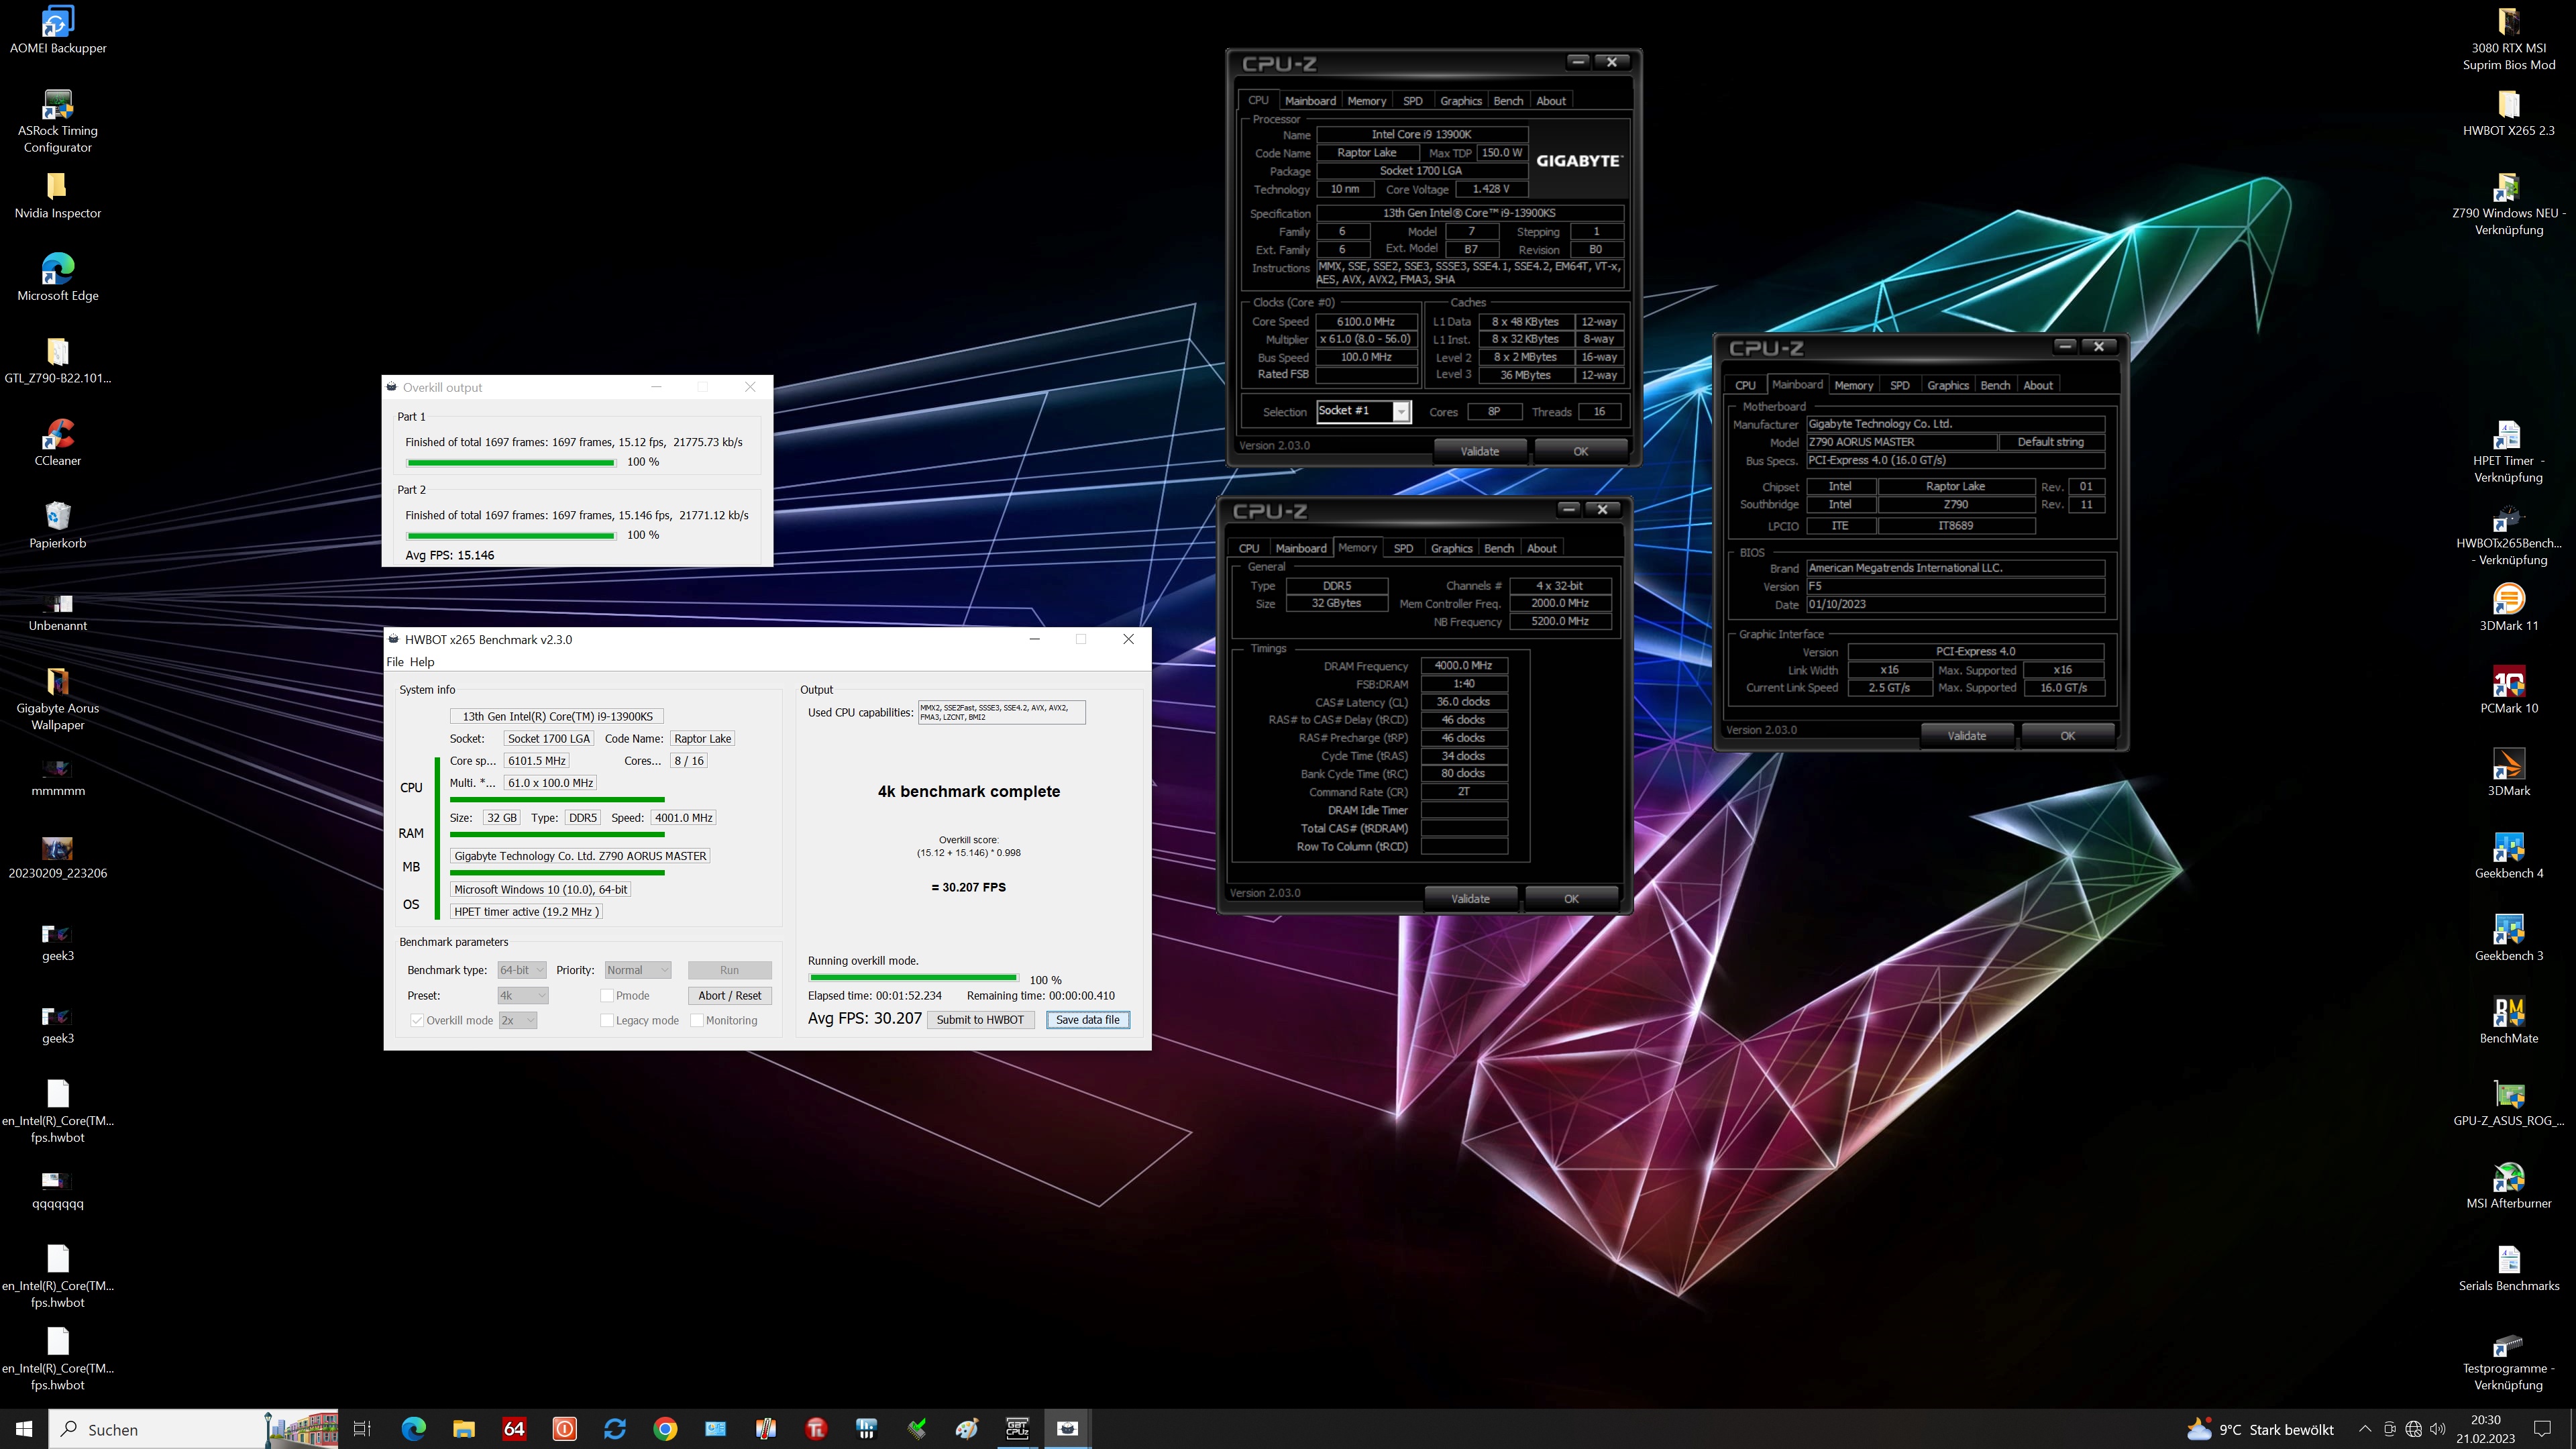Screen dimensions: 2576x1449
Task: Toggle the Pmode checkbox
Action: (607, 995)
